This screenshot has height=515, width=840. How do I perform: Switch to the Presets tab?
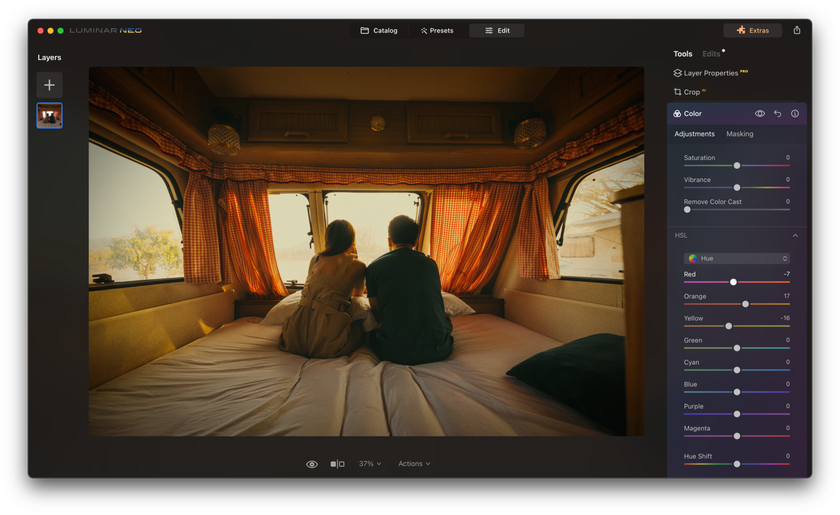click(x=437, y=31)
